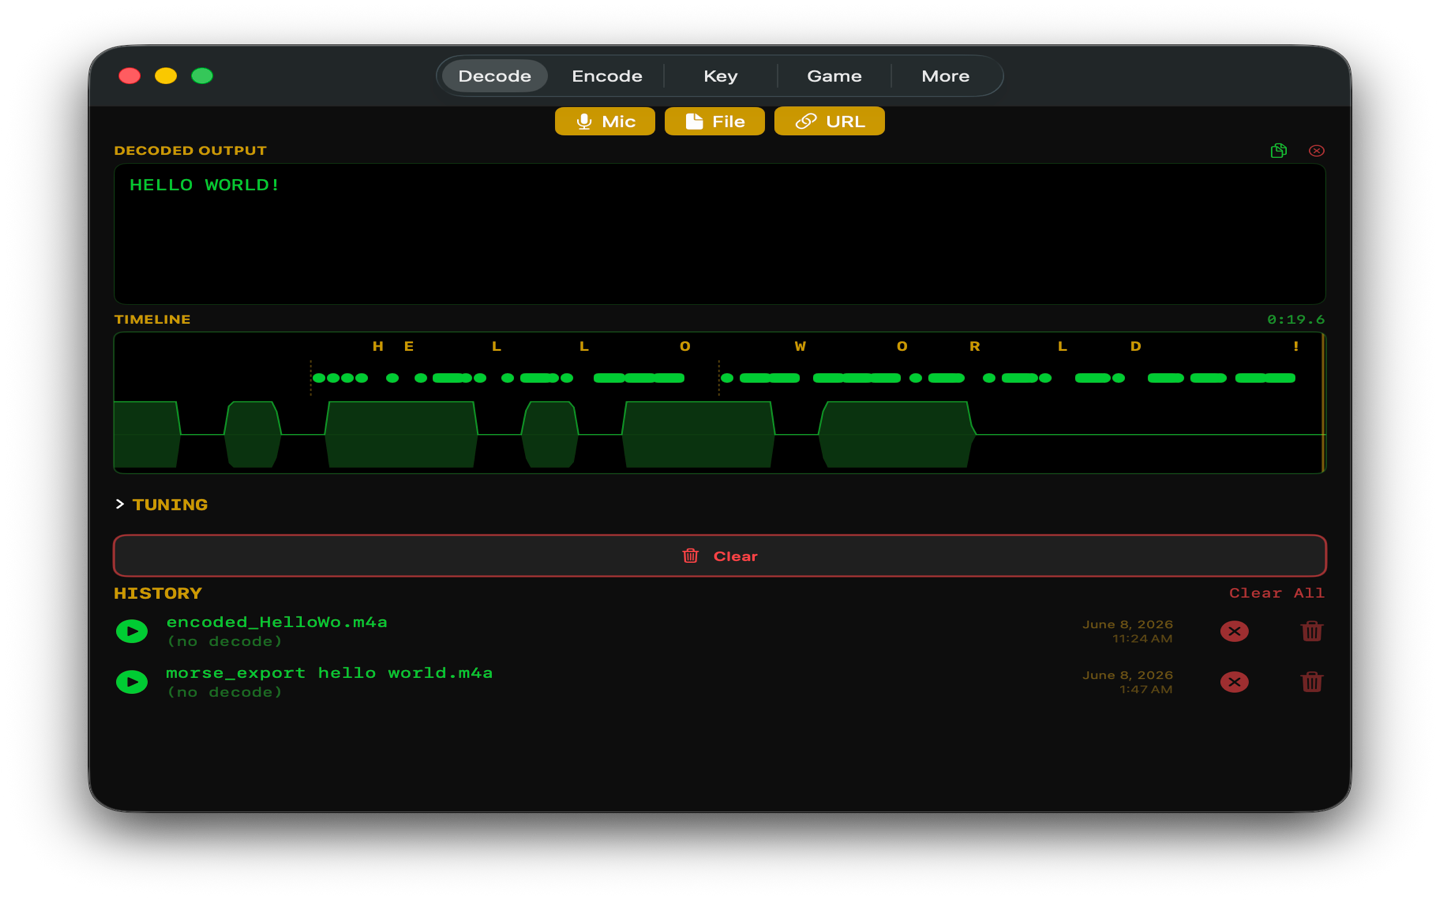This screenshot has width=1440, height=900.
Task: Click the HISTORY heading
Action: coord(158,593)
